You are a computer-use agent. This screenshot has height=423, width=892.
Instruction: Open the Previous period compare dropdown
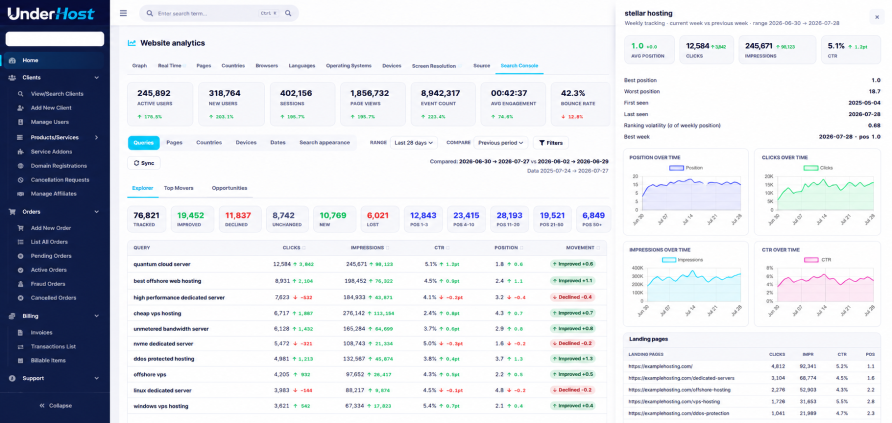pos(501,143)
